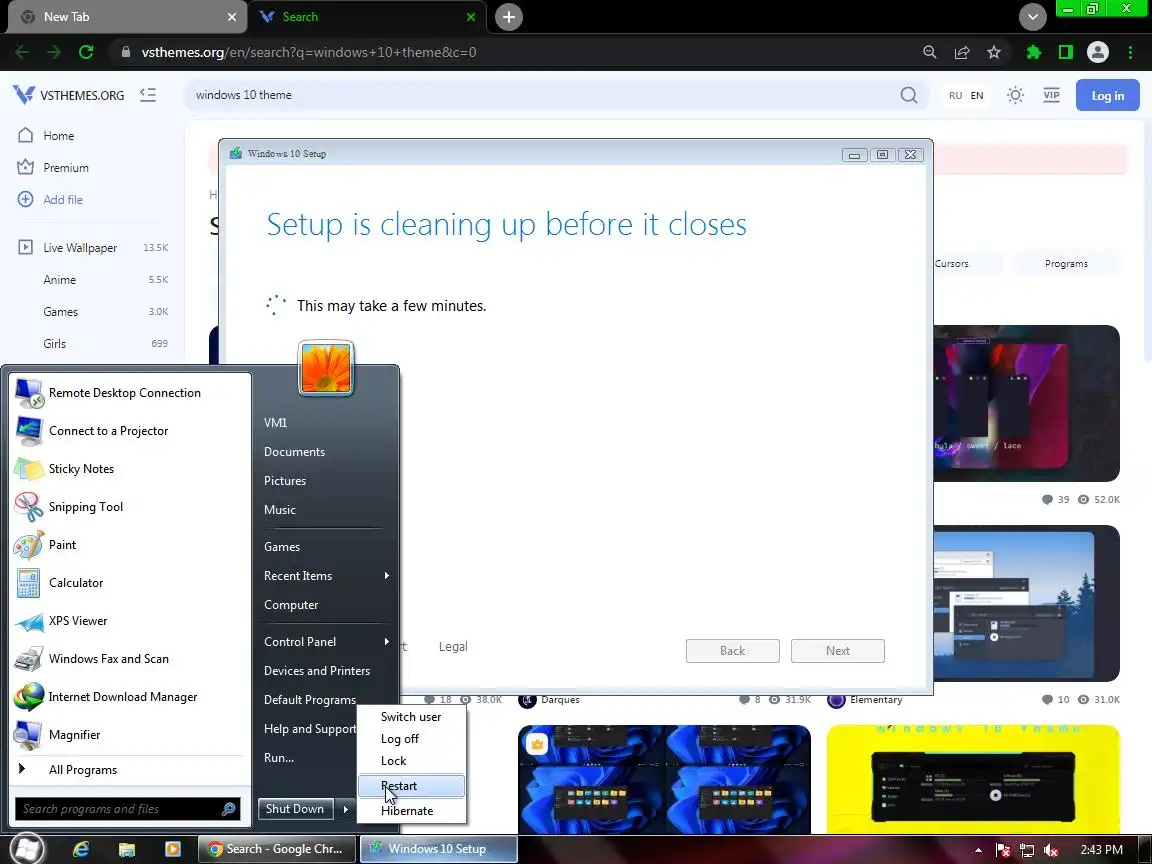Click Next in Windows 10 Setup
Viewport: 1152px width, 864px height.
(838, 651)
